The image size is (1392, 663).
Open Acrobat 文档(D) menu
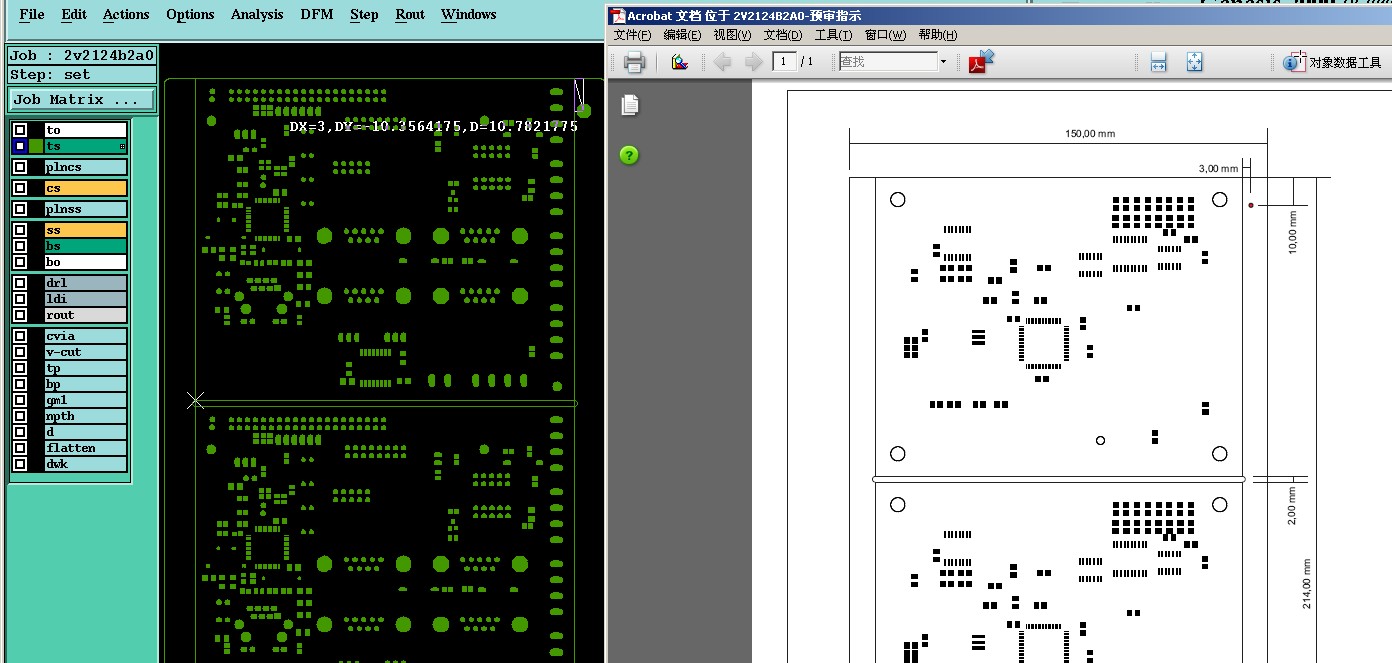click(783, 35)
